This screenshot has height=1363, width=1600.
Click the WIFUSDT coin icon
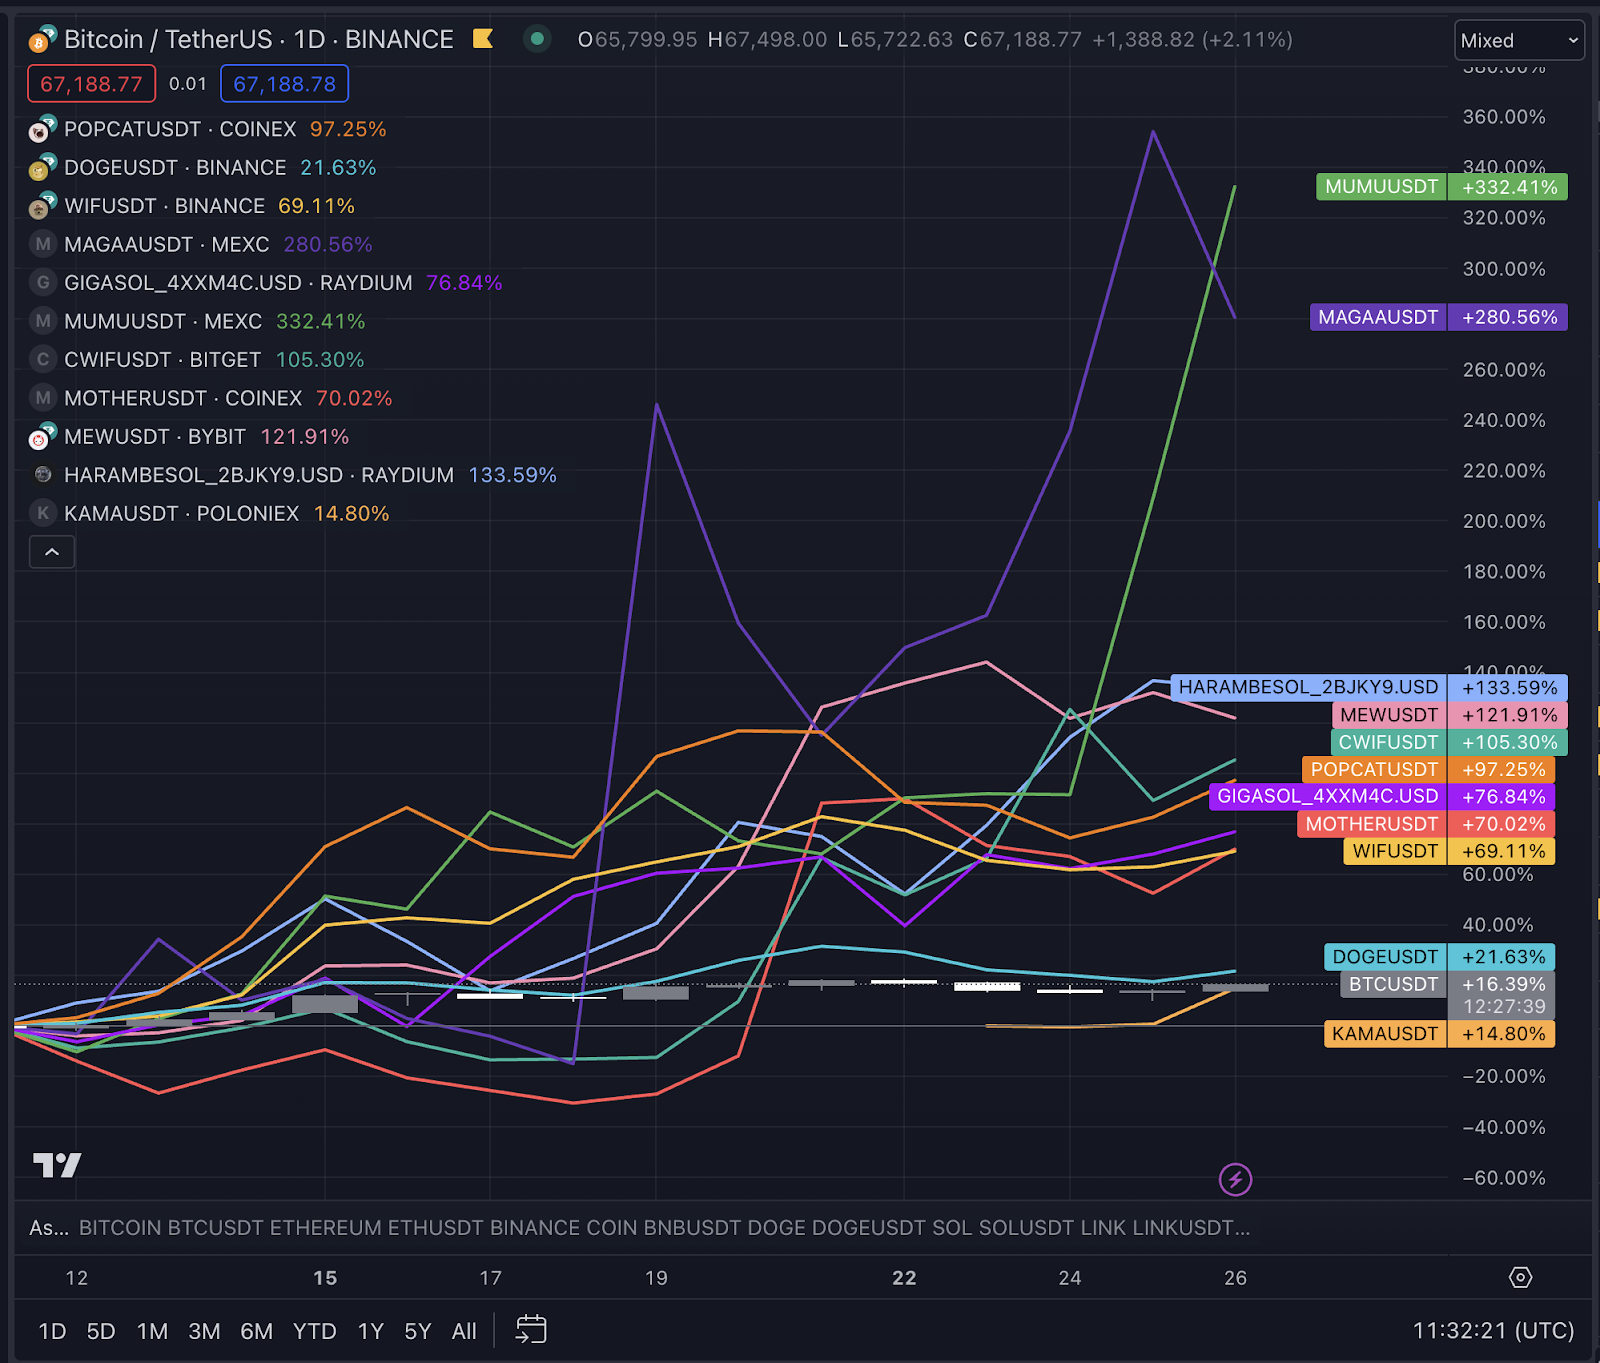point(42,206)
